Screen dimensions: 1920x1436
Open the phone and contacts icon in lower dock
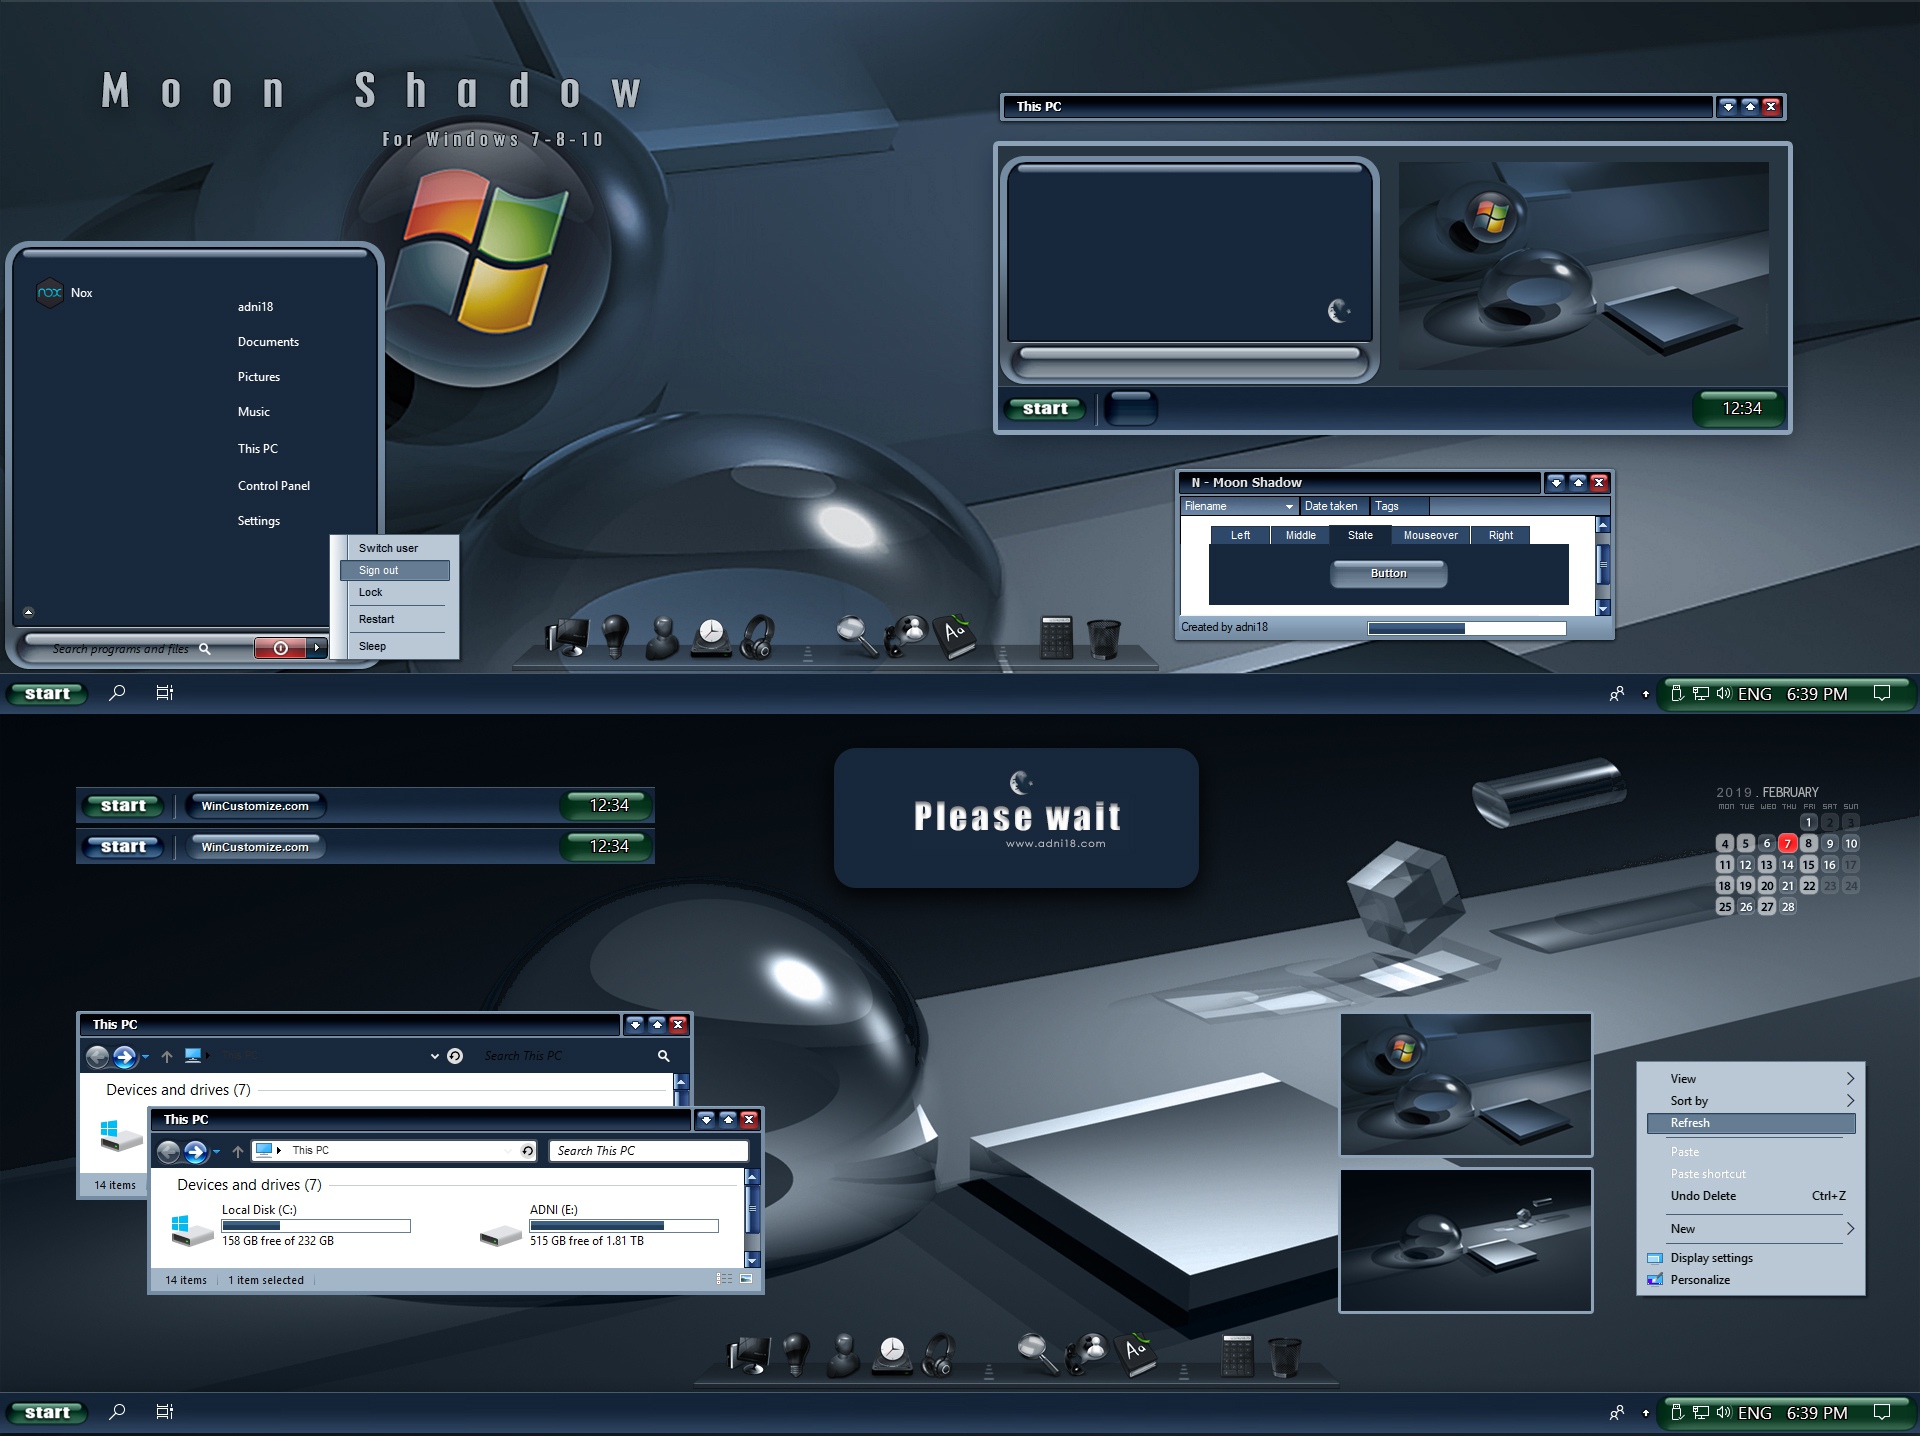pos(1088,1353)
